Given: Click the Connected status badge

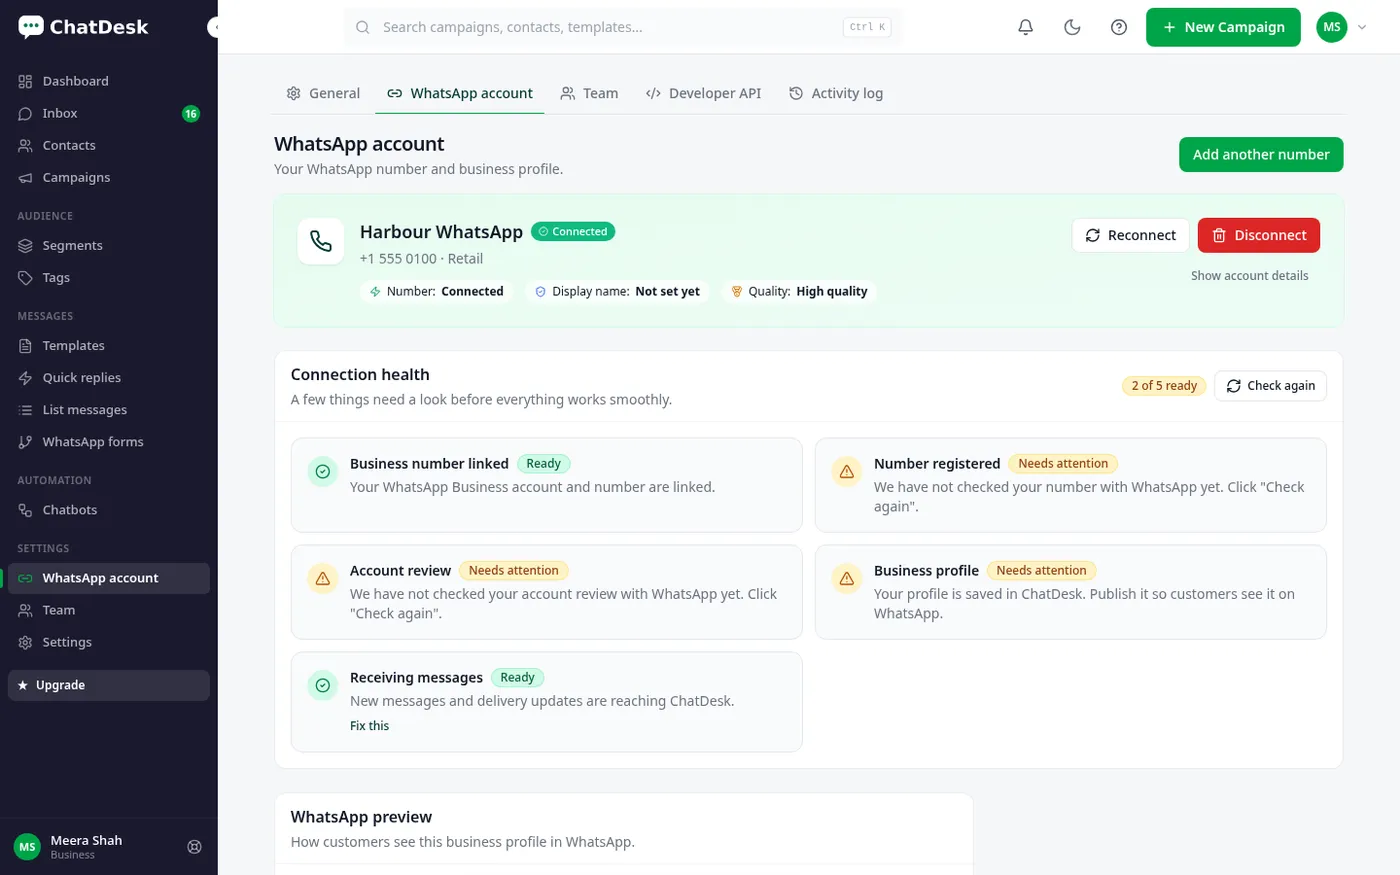Looking at the screenshot, I should click(573, 232).
